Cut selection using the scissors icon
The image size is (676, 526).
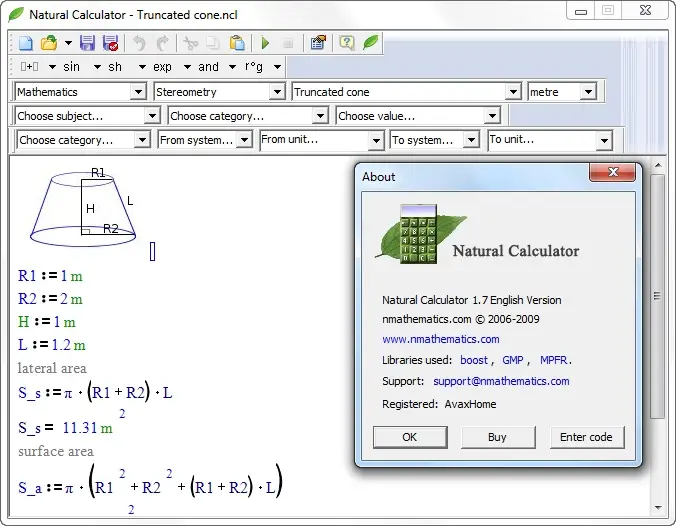click(191, 43)
